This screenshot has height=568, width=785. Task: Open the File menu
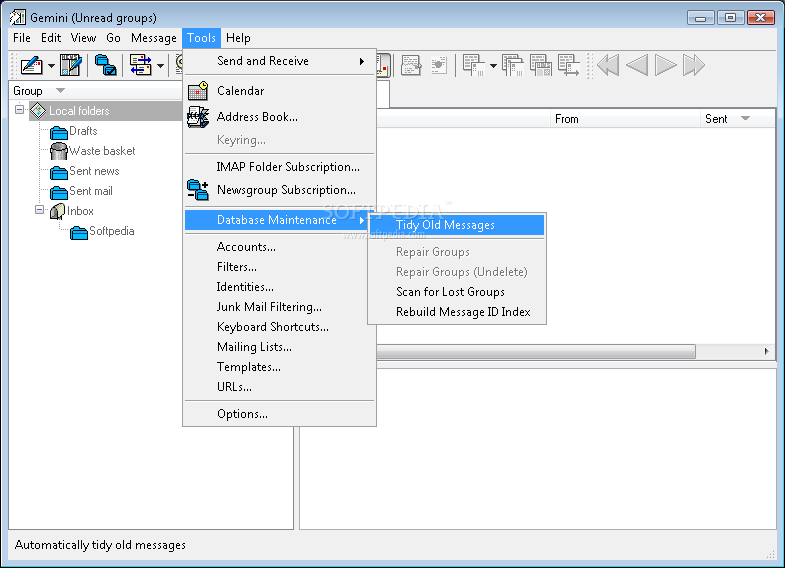[x=22, y=38]
